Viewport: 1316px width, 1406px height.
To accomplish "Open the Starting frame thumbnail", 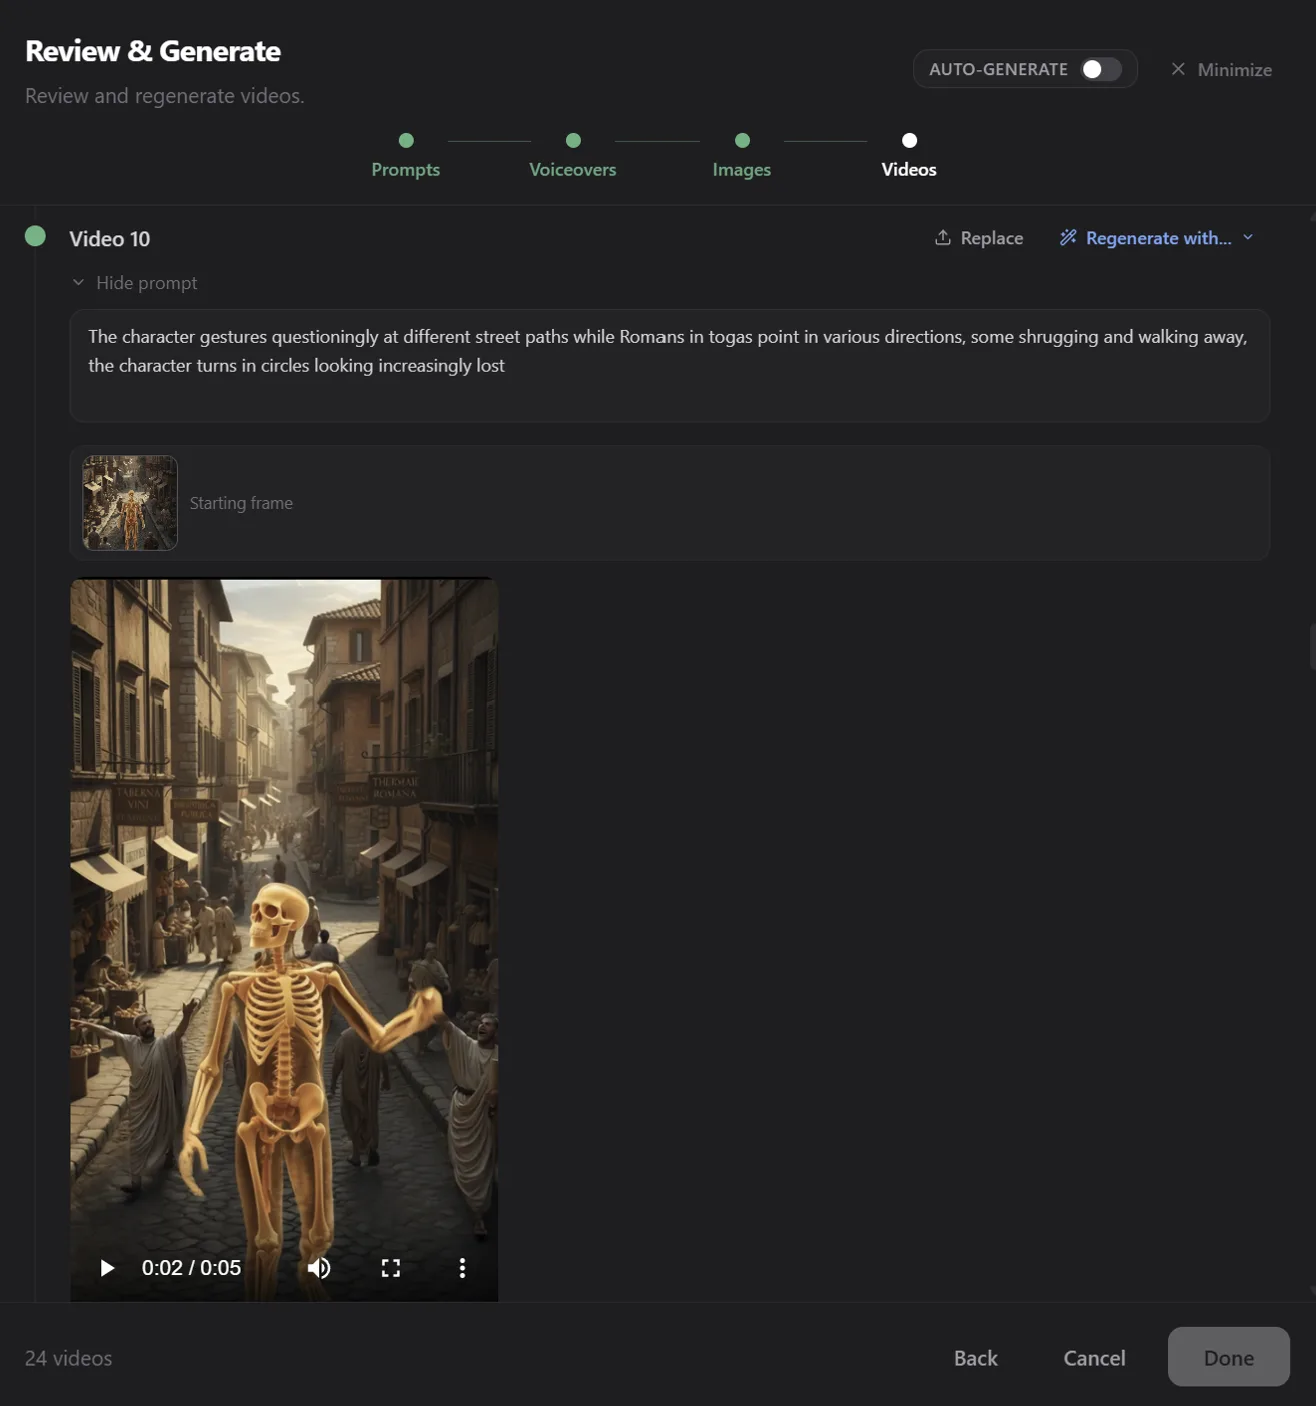I will coord(130,503).
